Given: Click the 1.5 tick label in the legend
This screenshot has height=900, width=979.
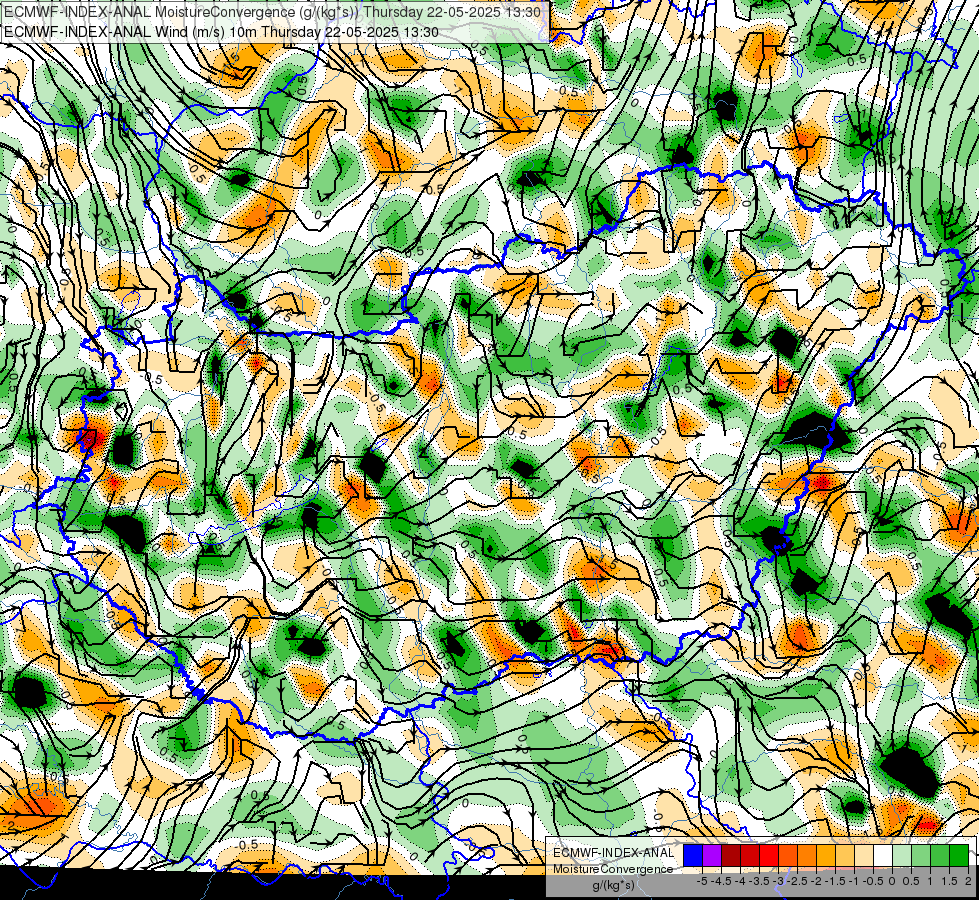Looking at the screenshot, I should [949, 881].
